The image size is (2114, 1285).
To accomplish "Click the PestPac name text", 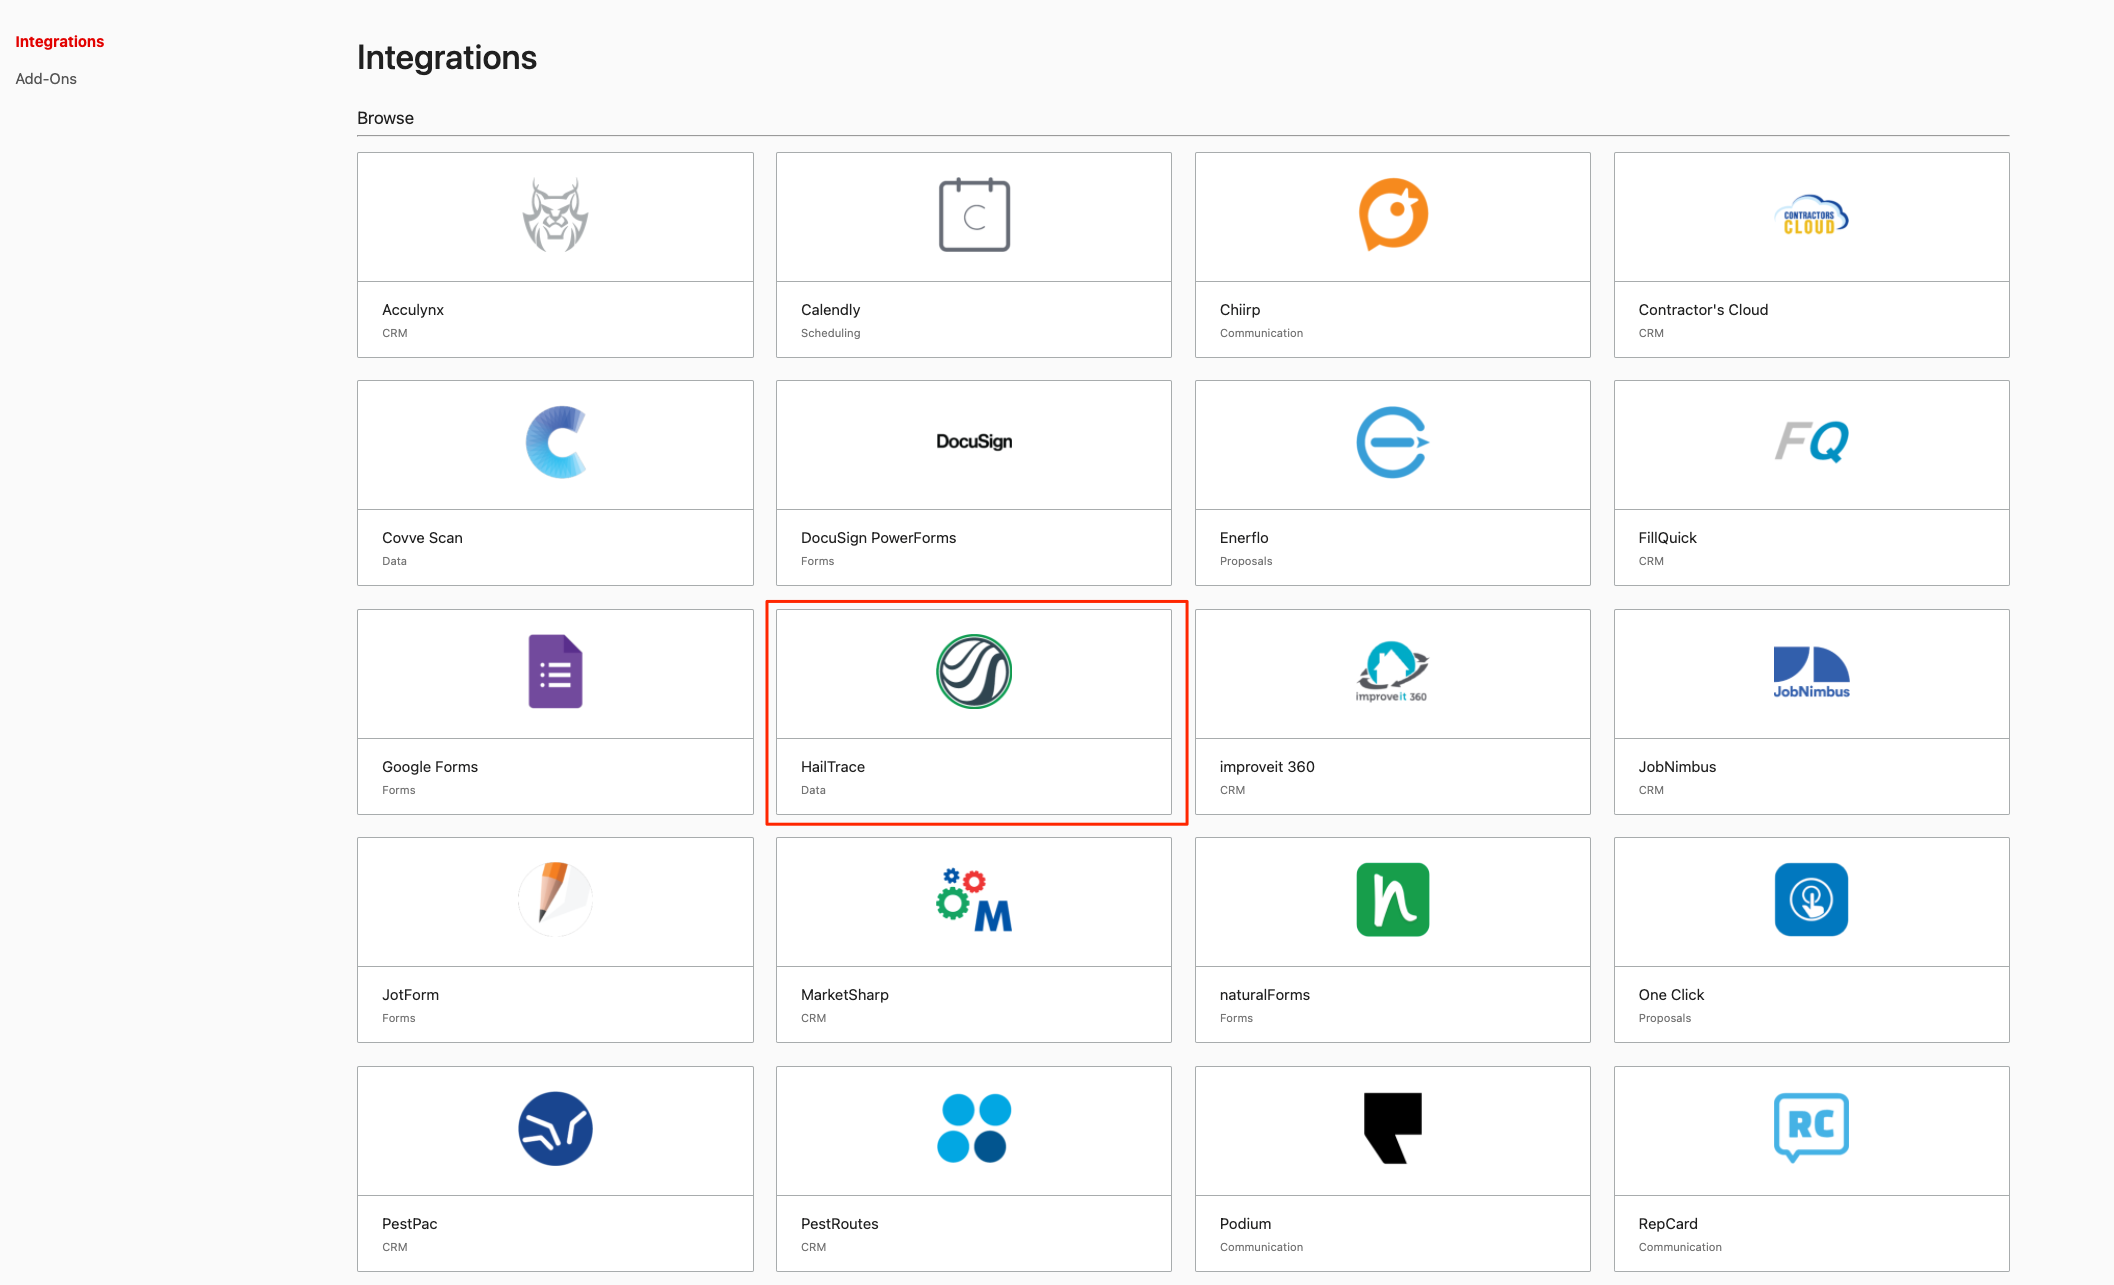I will click(x=410, y=1223).
